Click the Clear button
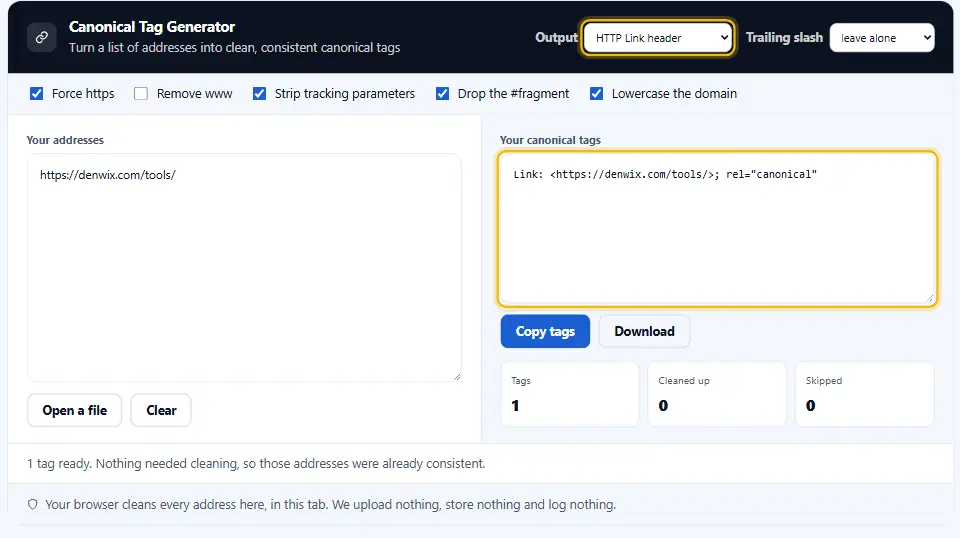This screenshot has width=960, height=538. [x=161, y=410]
